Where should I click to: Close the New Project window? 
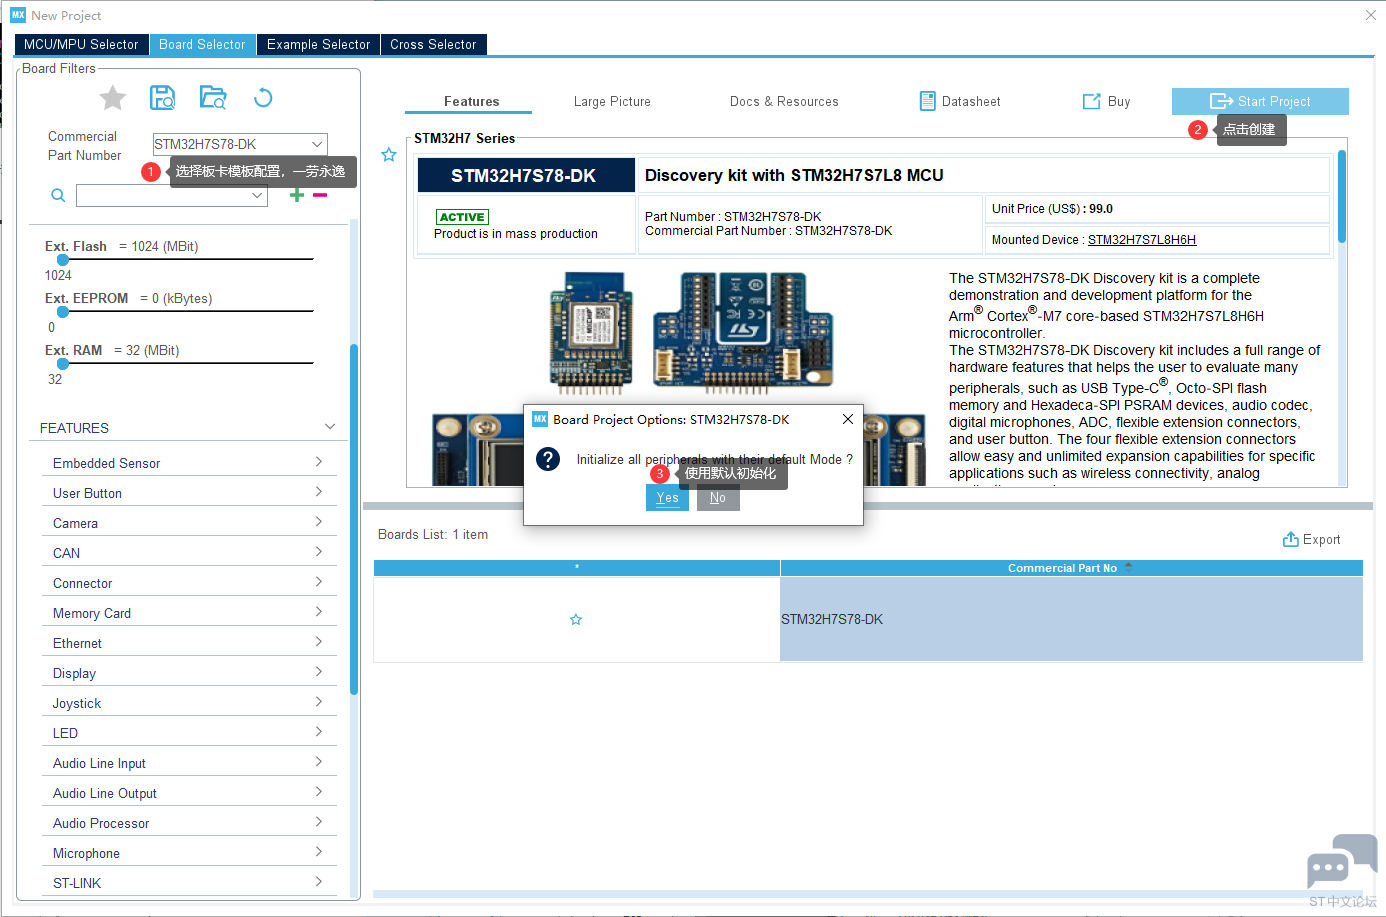point(1370,15)
